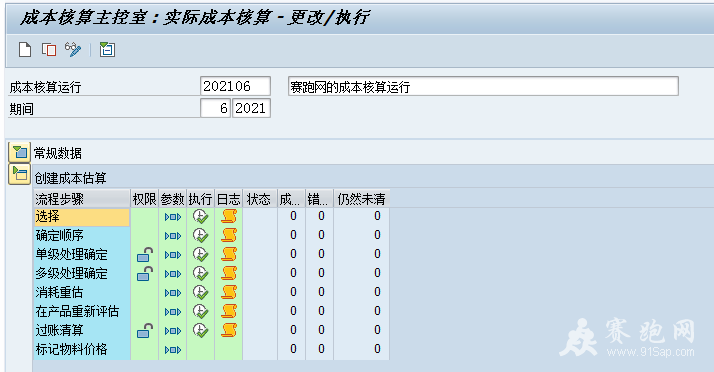Viewport: 714px width, 372px height.
Task: Execute the 过账清算 step
Action: pos(200,330)
